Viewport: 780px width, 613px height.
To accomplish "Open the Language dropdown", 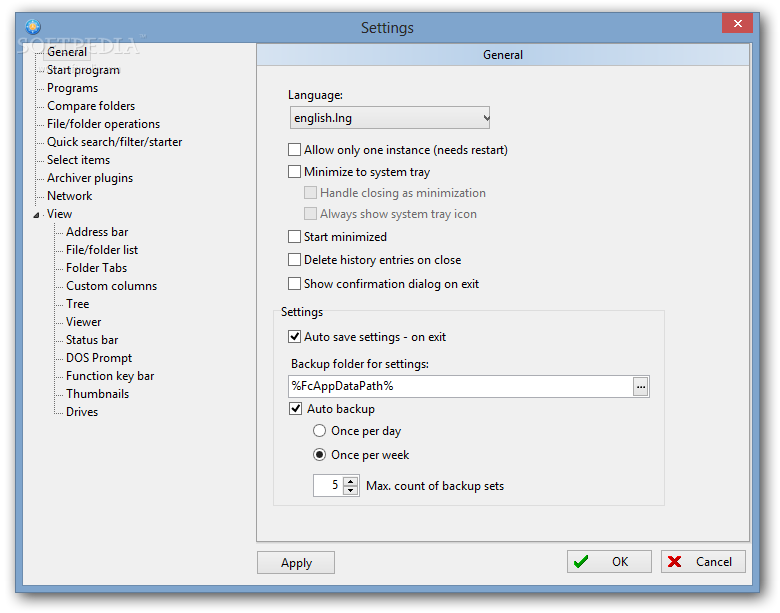I will pos(390,118).
